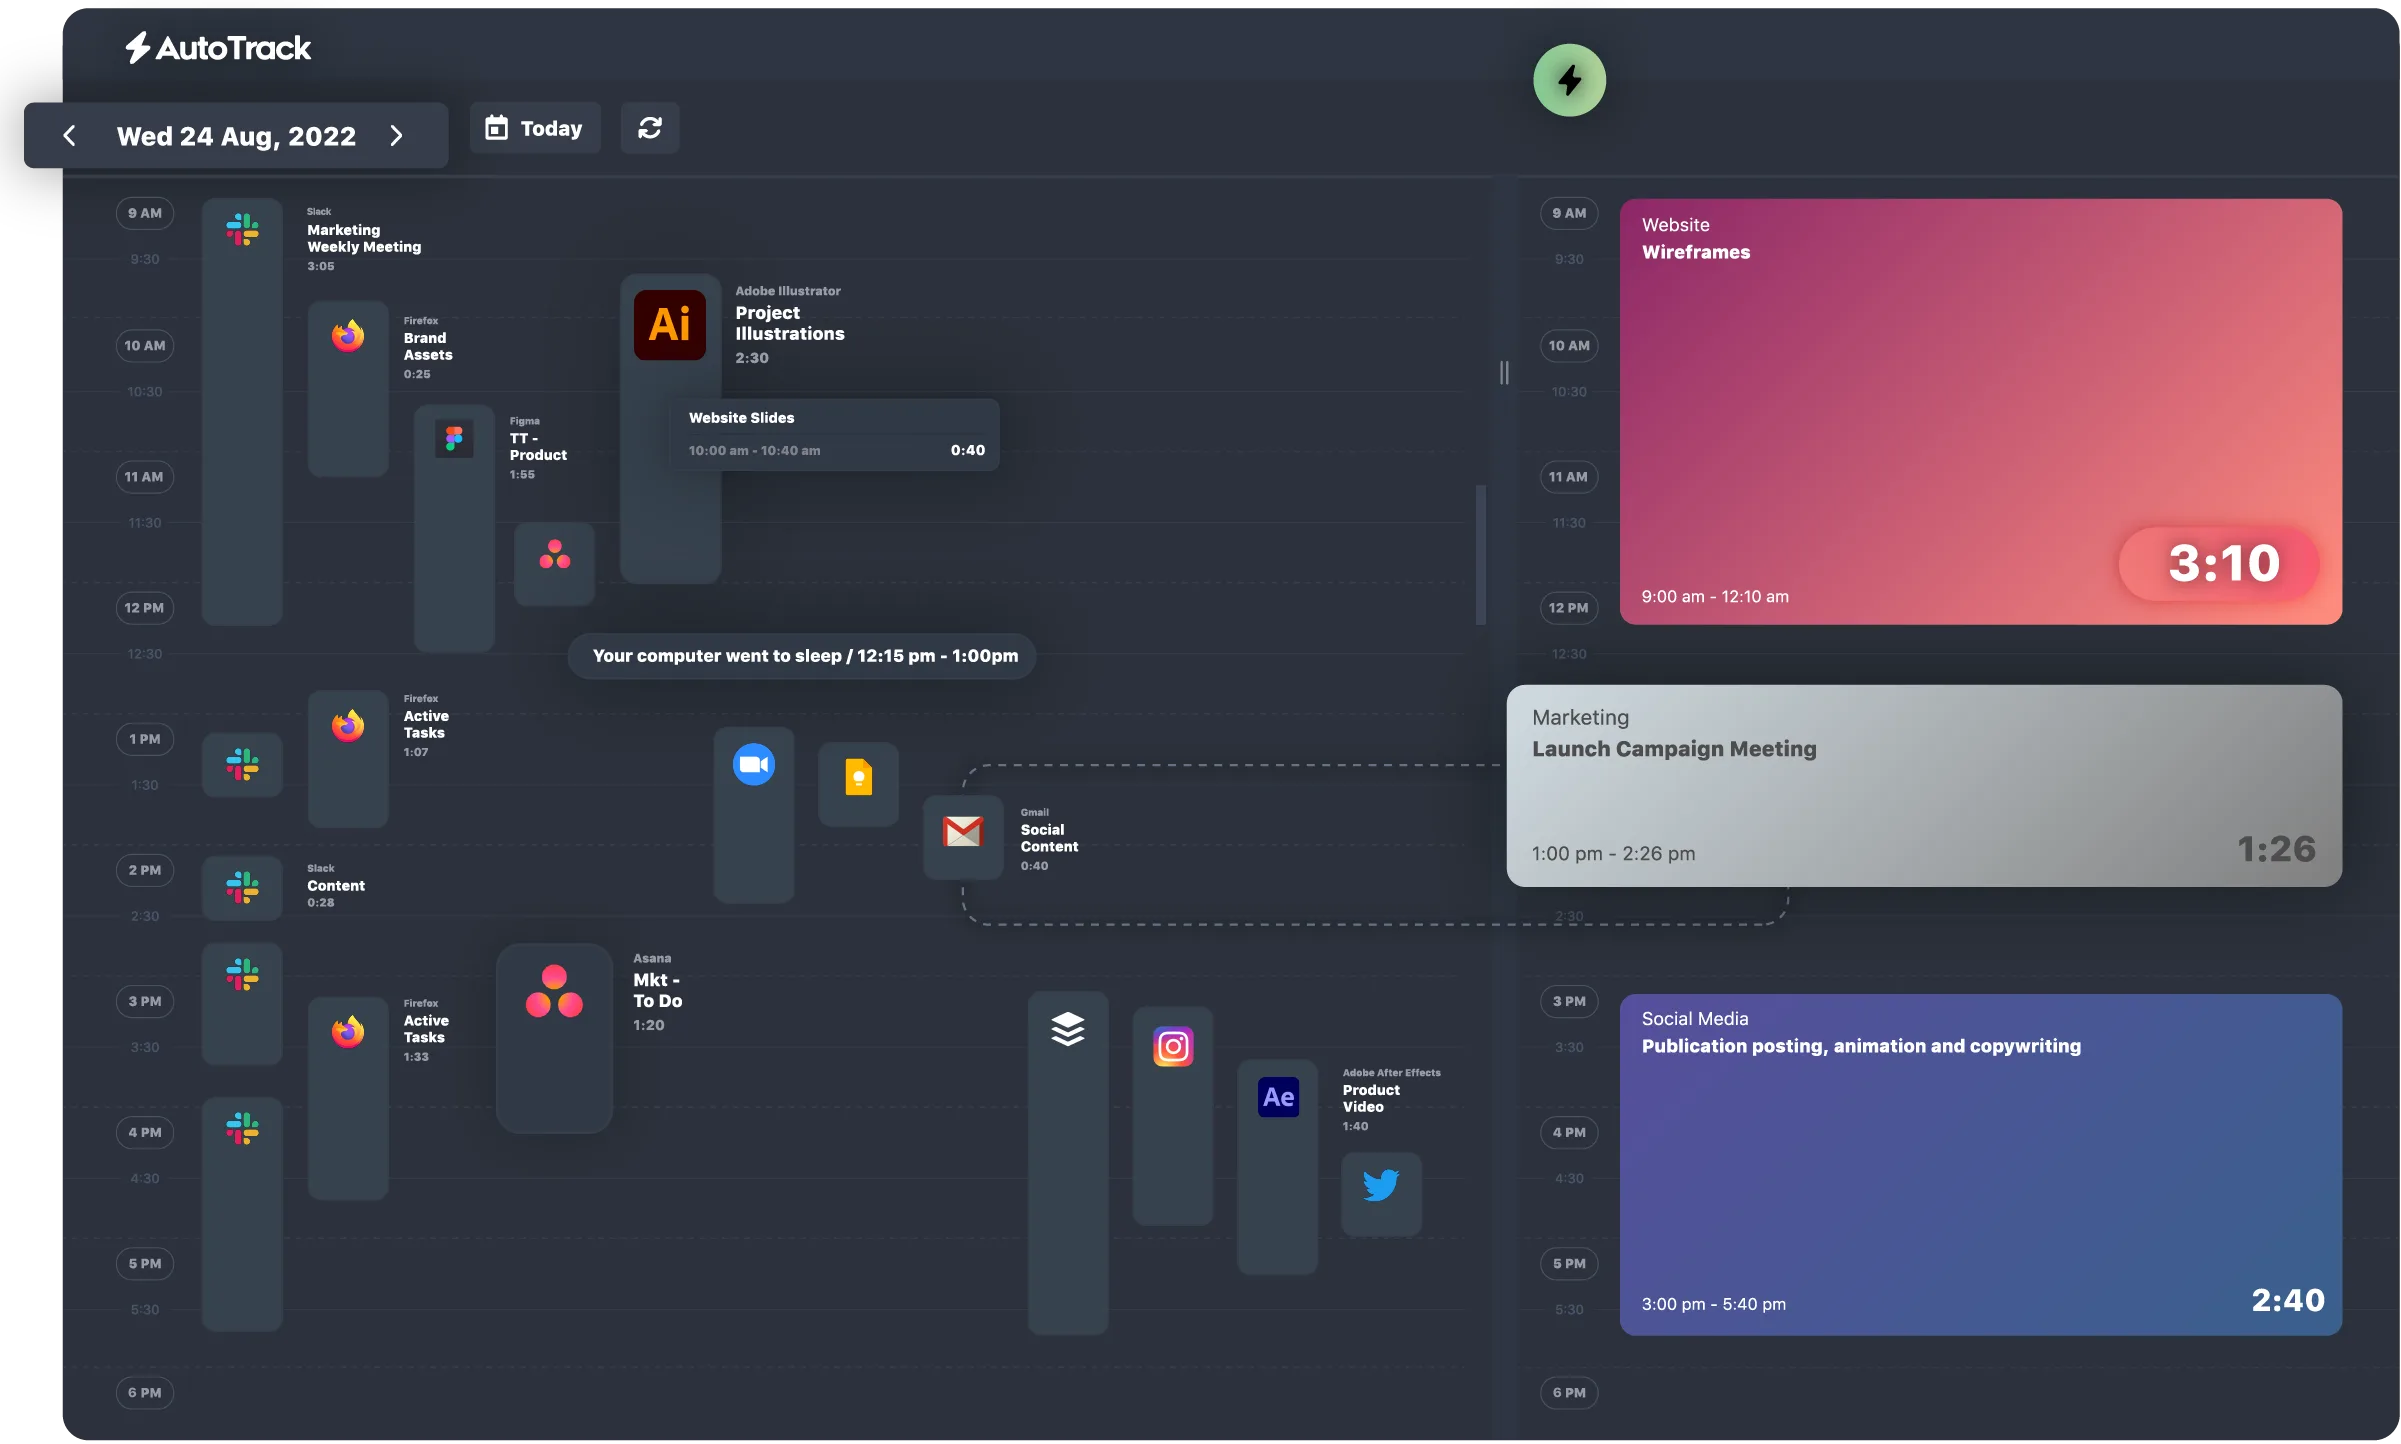The image size is (2401, 1444).
Task: Click the date label Wed 24 Aug, 2022
Action: pos(236,136)
